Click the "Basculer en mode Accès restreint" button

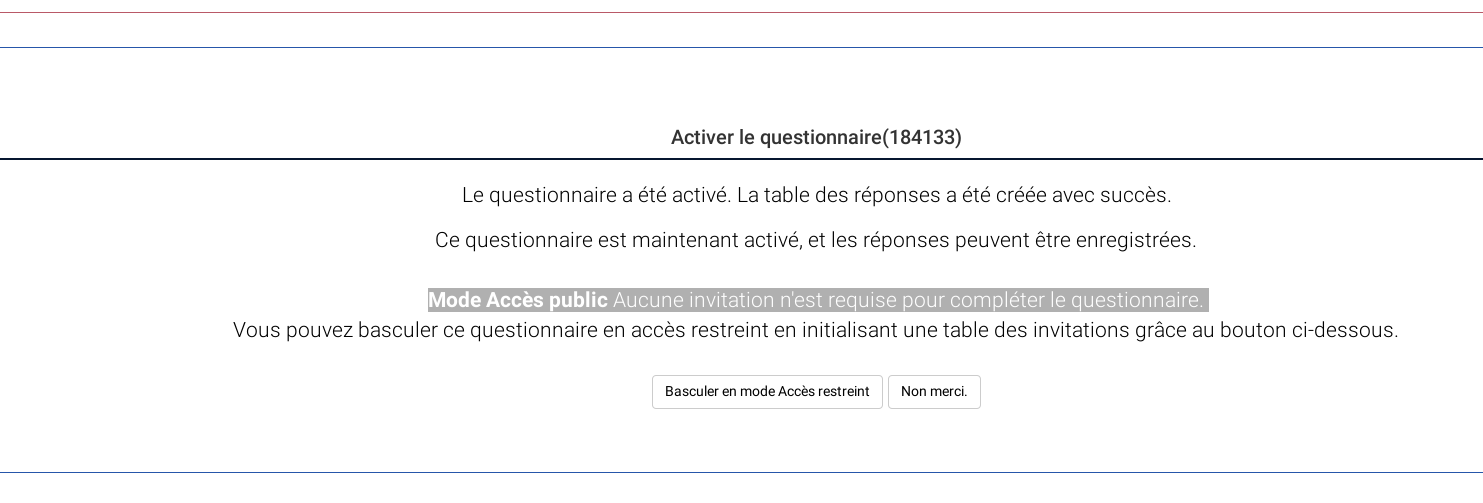(x=767, y=392)
